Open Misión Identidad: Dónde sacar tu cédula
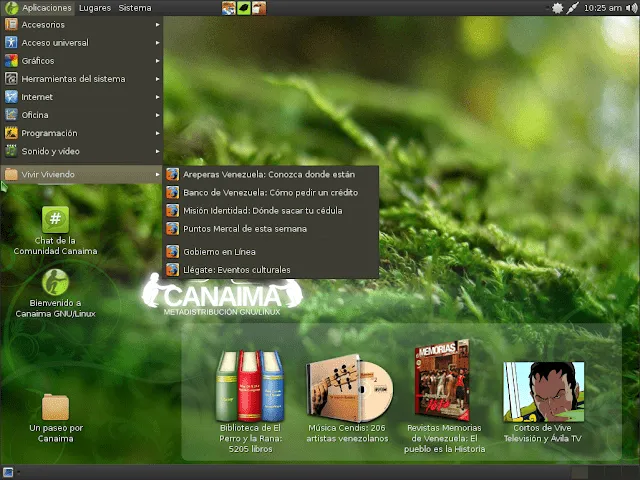 tap(271, 211)
